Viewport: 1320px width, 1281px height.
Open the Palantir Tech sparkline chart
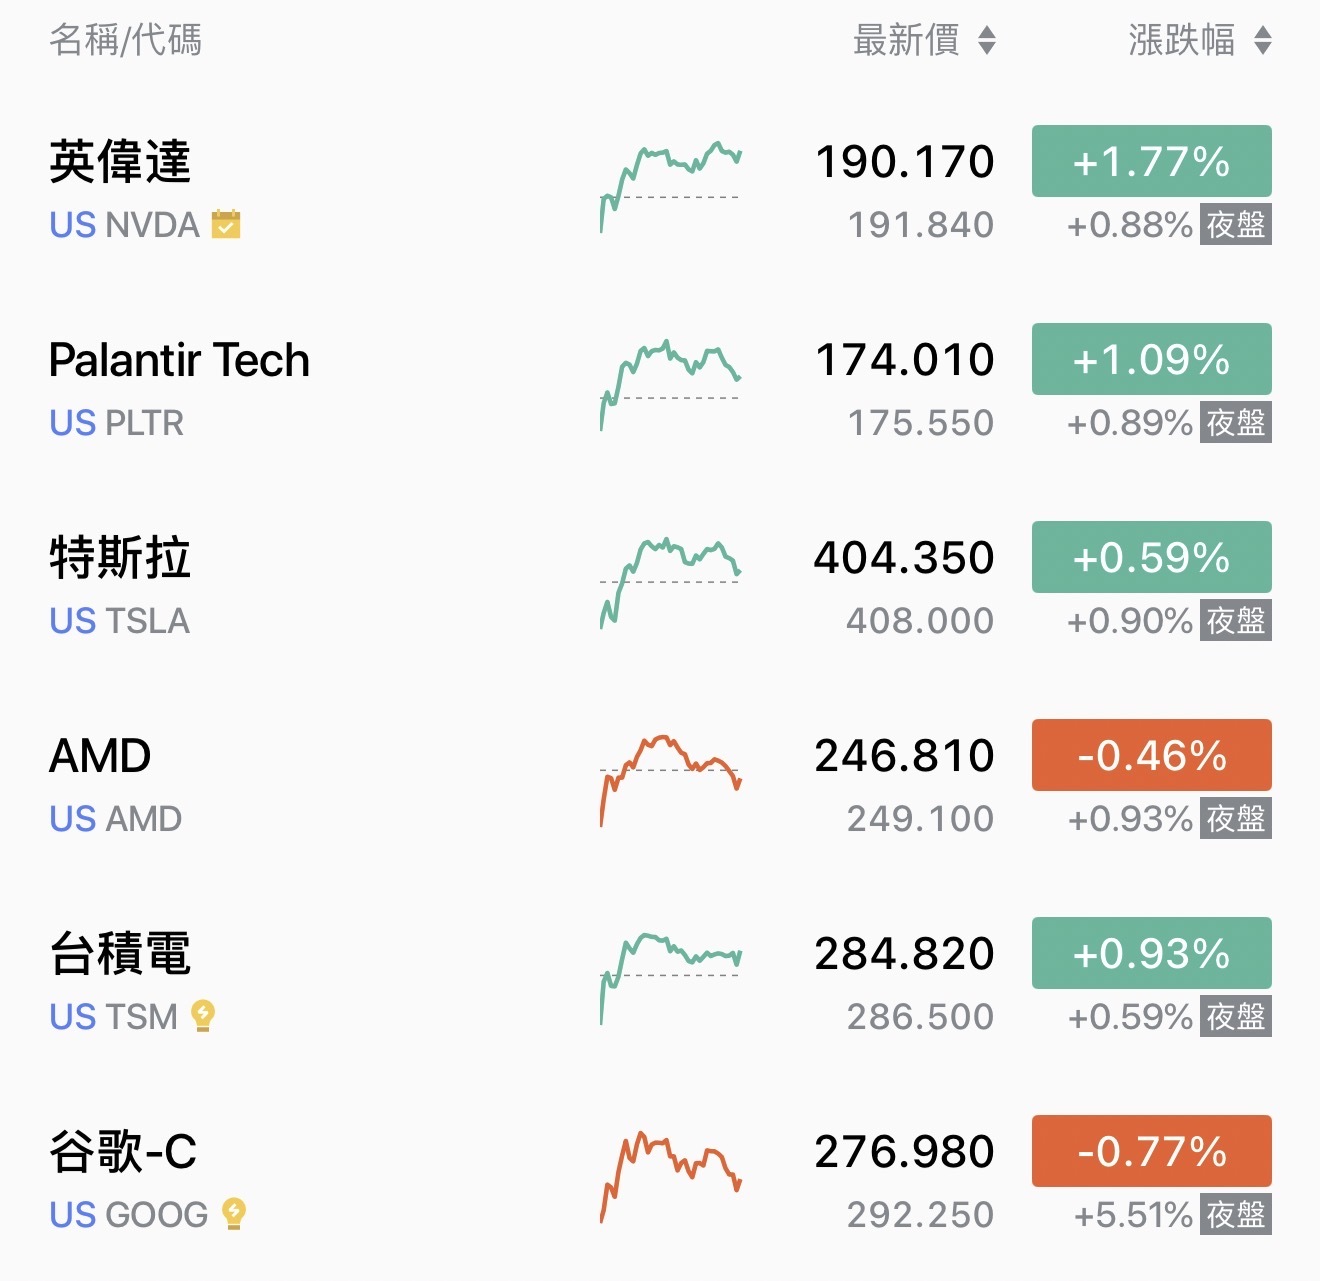tap(670, 385)
